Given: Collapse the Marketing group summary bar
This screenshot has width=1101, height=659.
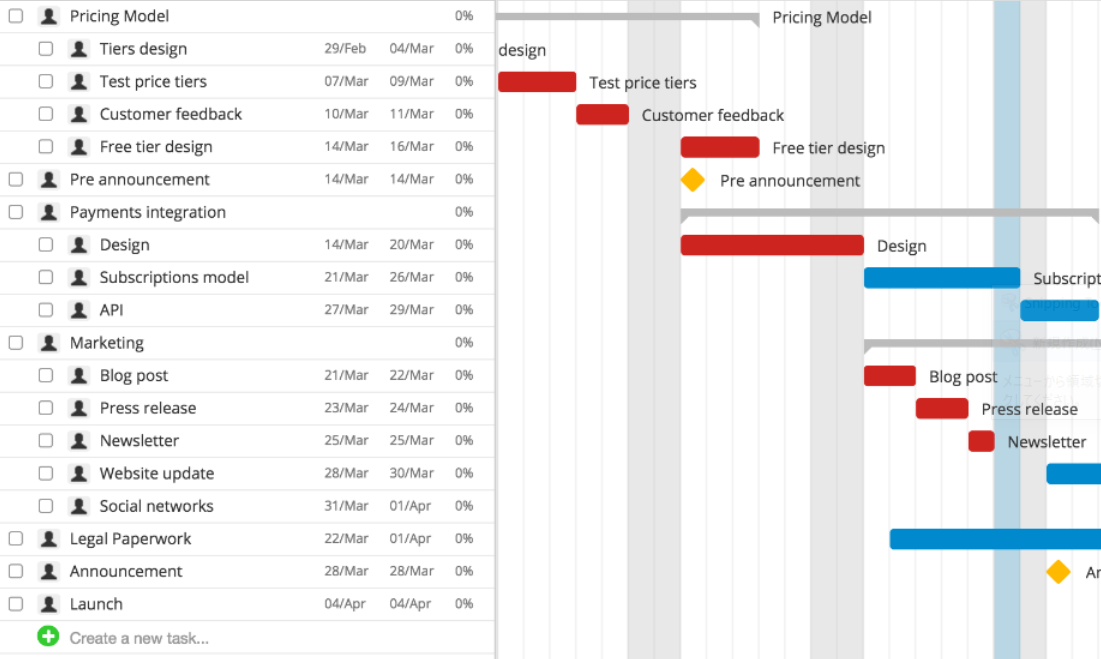Looking at the screenshot, I should click(x=980, y=344).
